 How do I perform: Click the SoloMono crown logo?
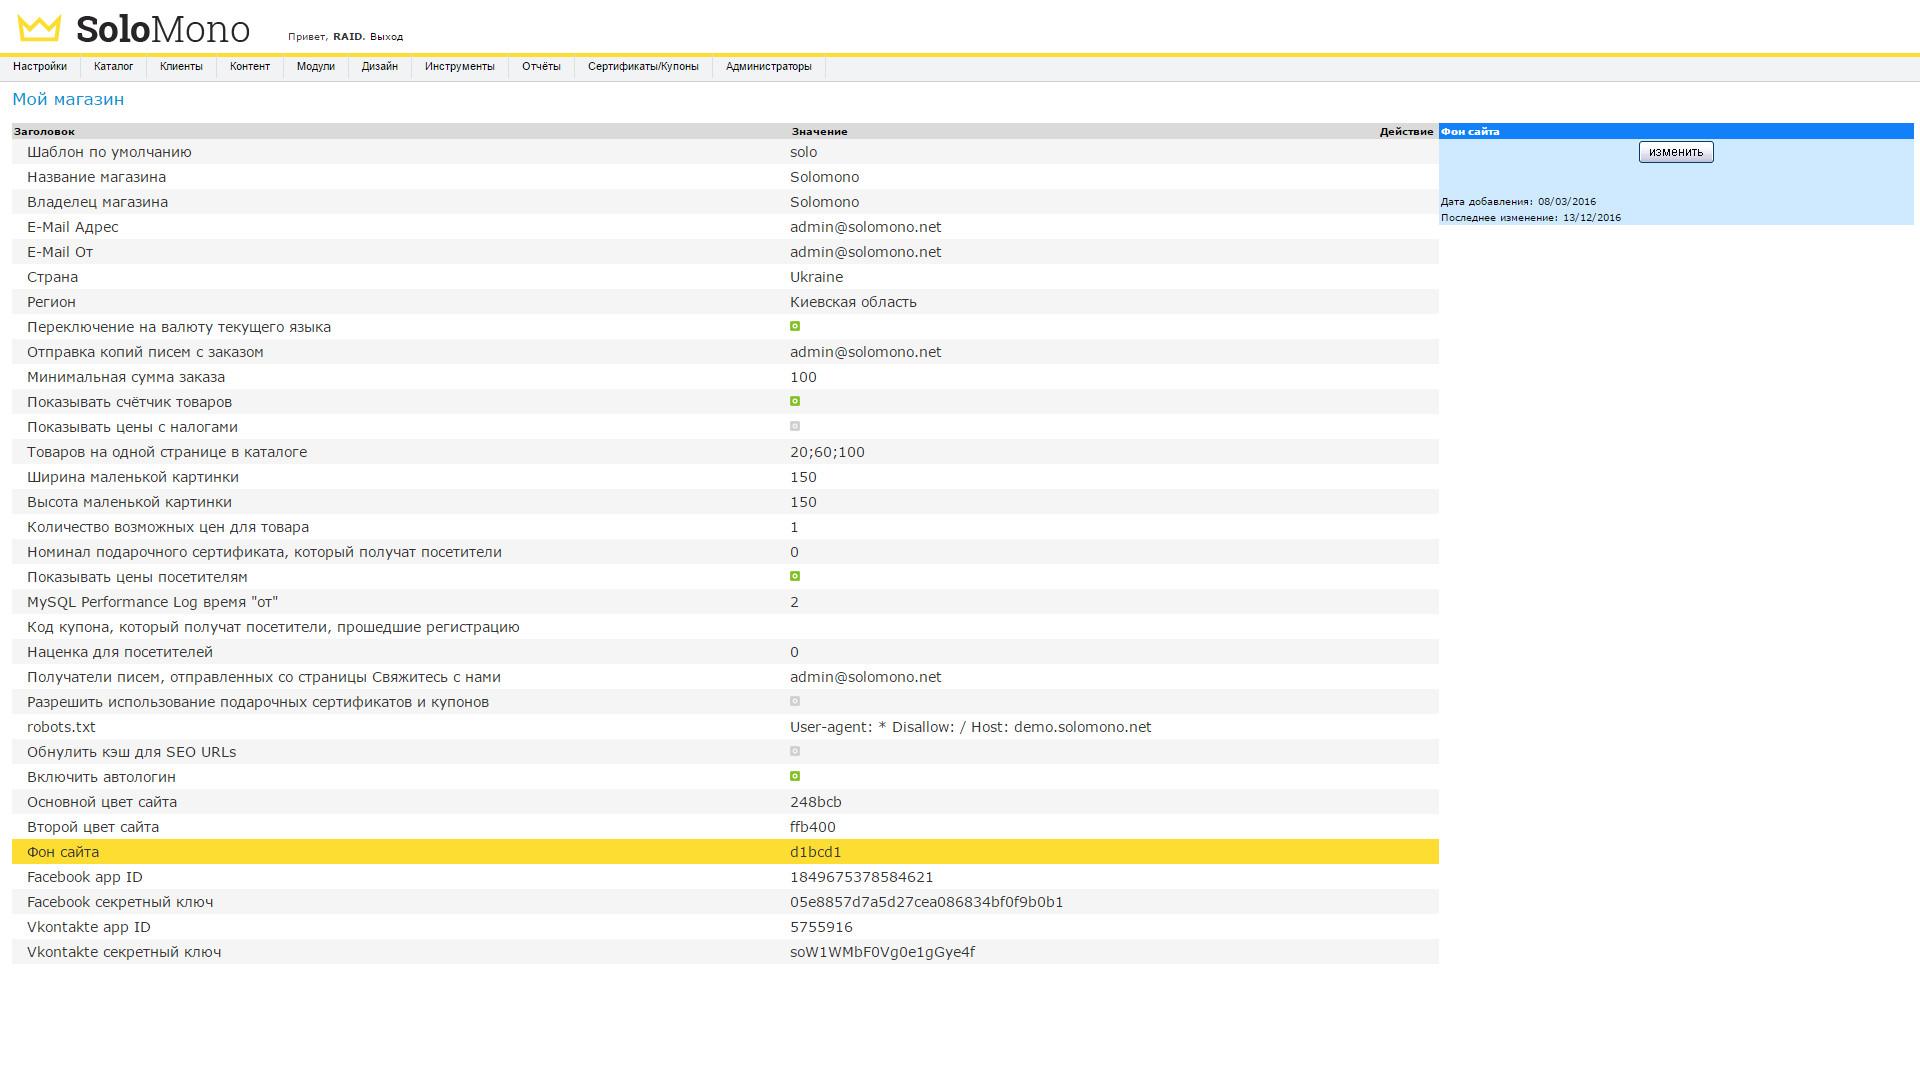[x=39, y=29]
